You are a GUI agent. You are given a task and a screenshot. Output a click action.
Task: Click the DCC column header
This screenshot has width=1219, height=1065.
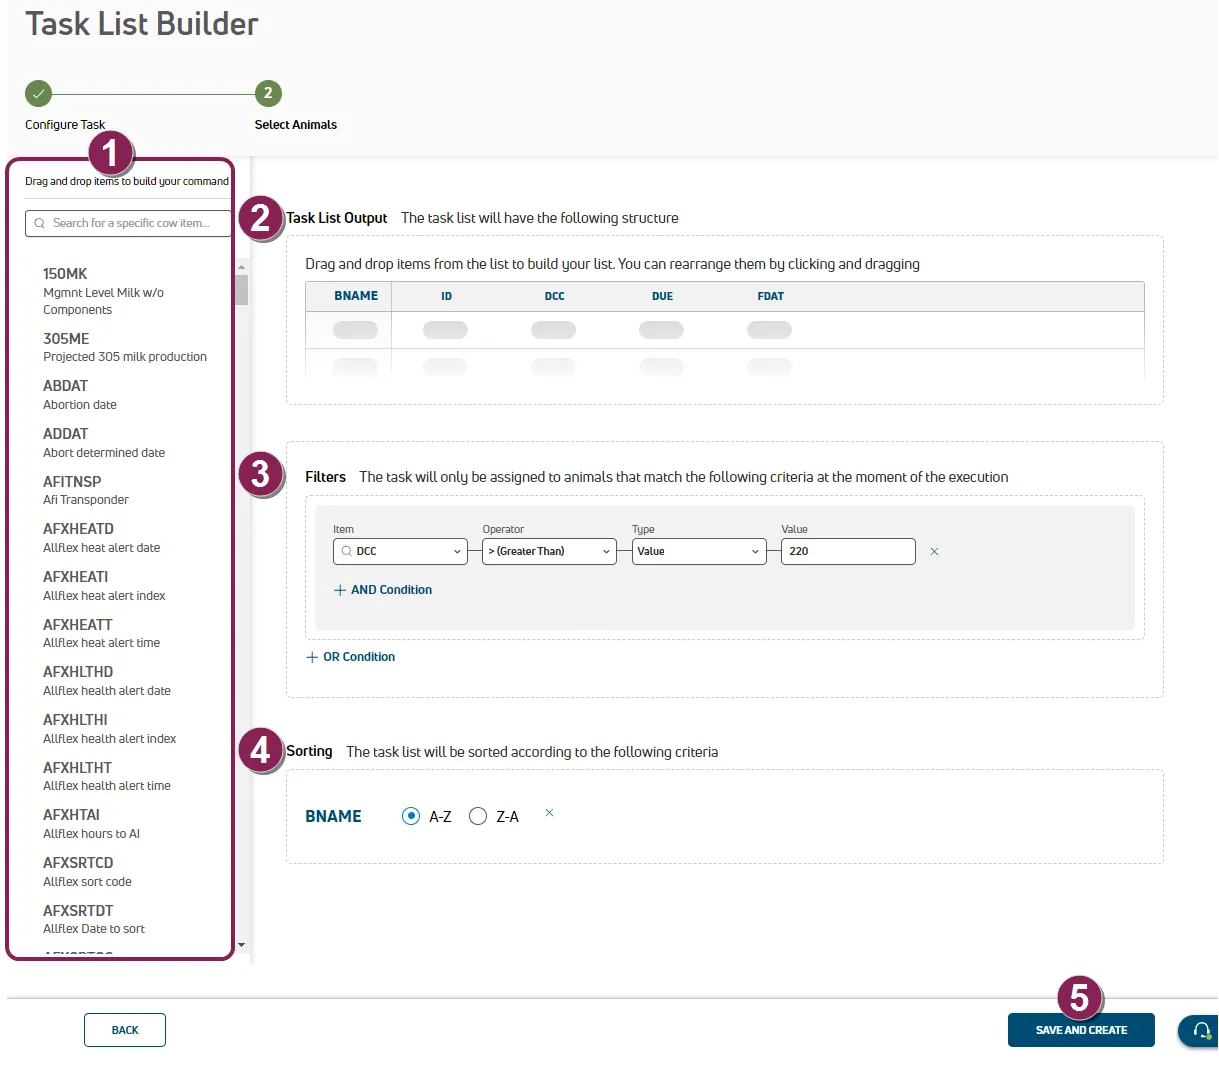coord(555,297)
